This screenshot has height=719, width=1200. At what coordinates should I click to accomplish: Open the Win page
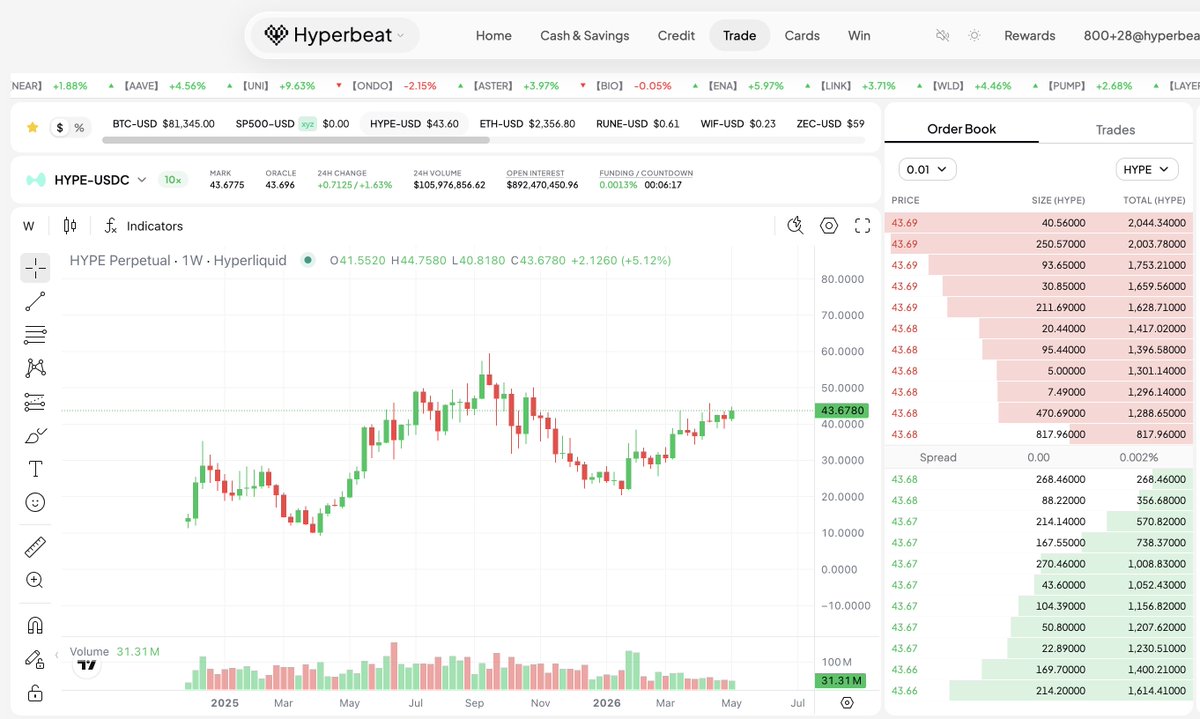(859, 35)
